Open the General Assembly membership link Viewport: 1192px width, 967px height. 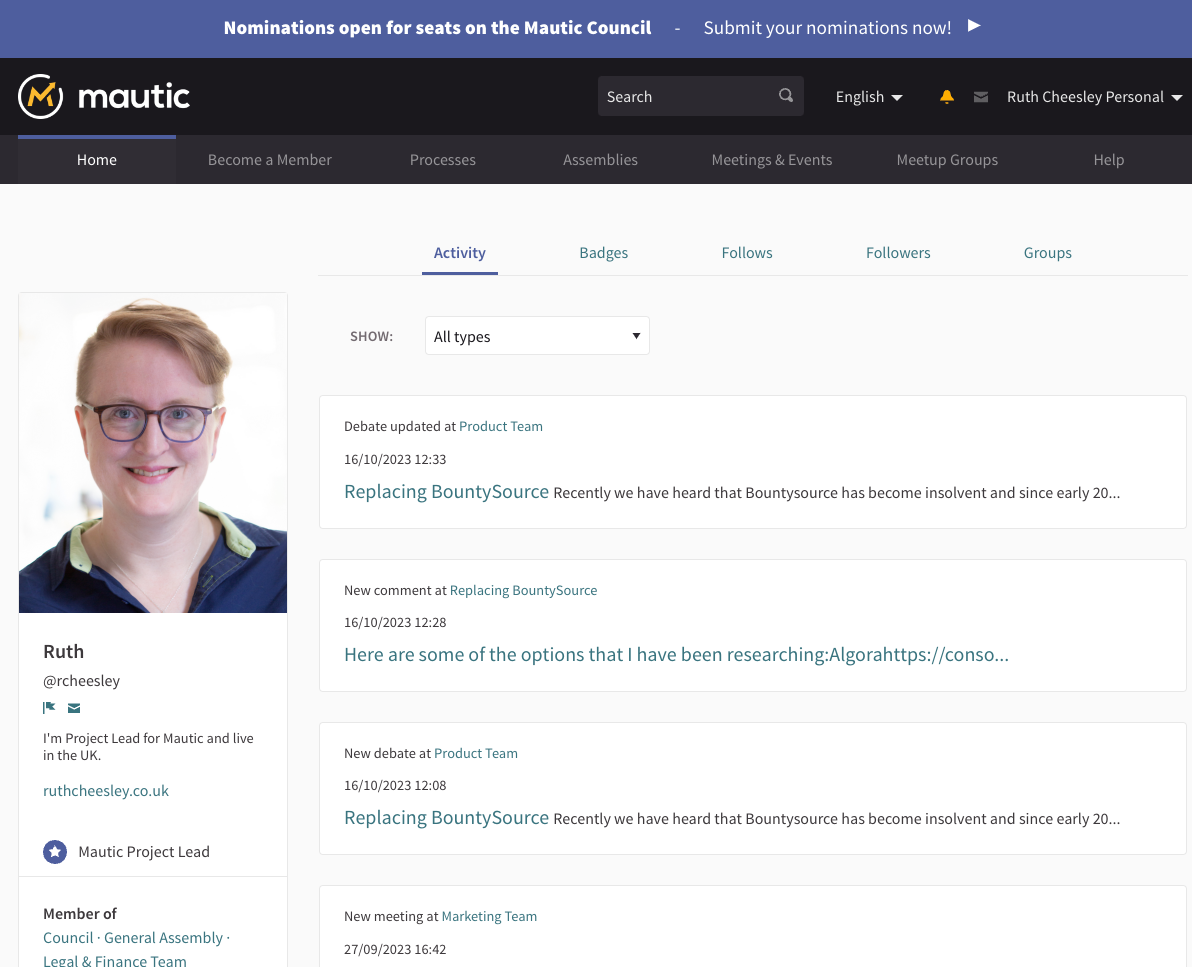[x=163, y=938]
